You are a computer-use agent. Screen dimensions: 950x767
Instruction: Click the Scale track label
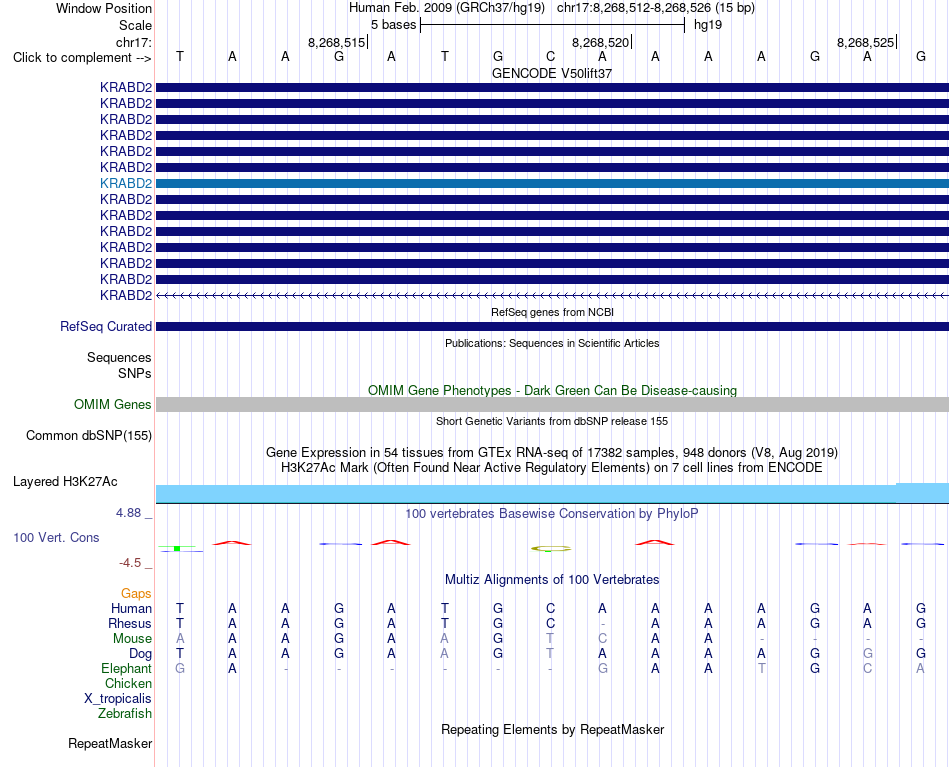135,25
